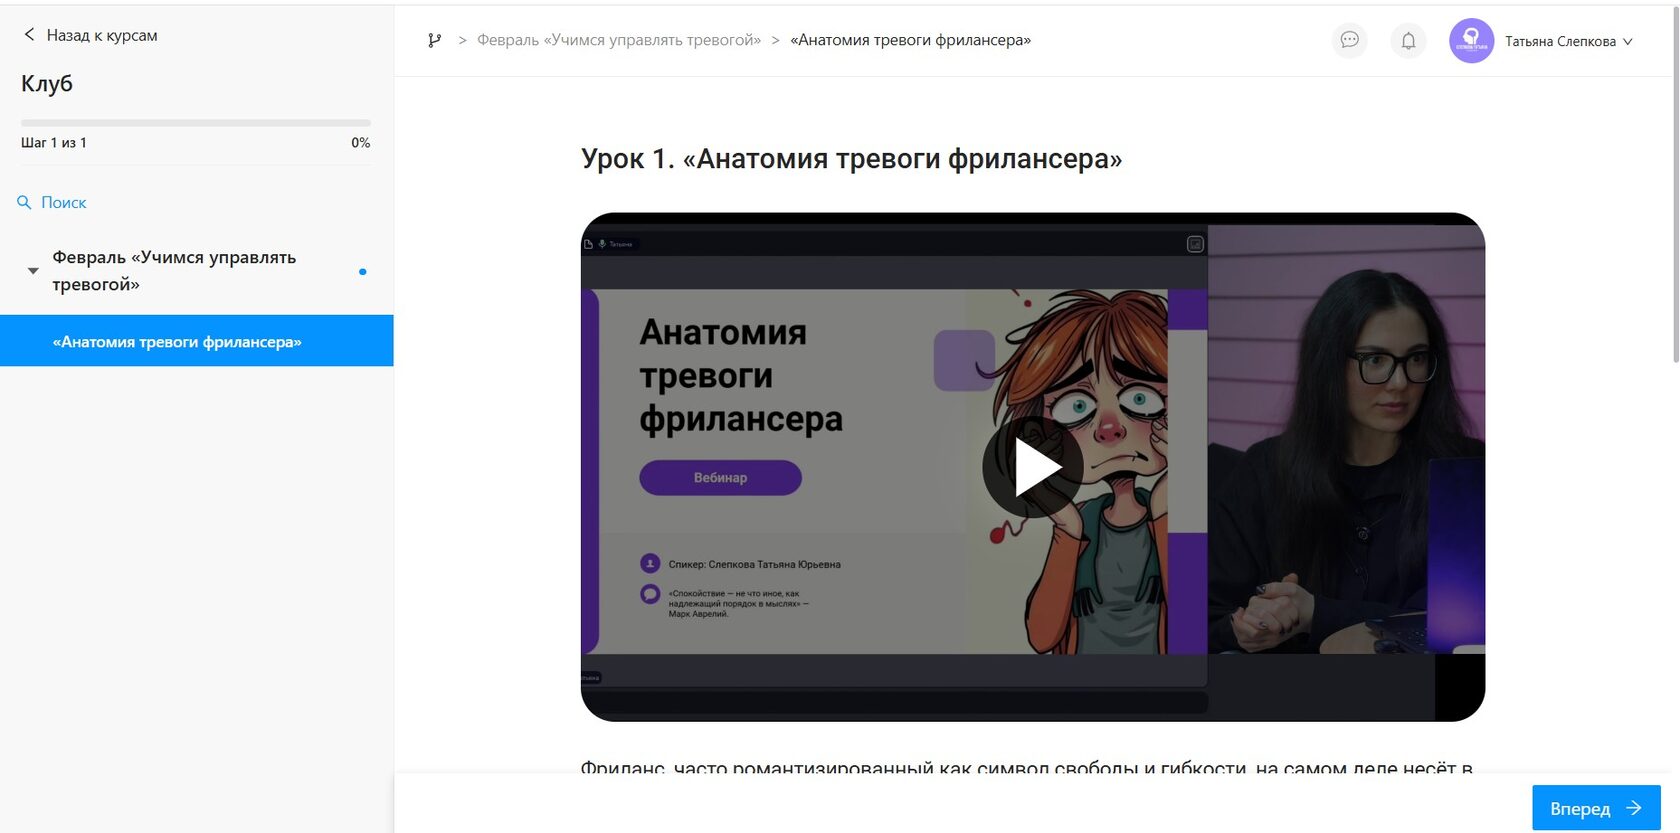Click the search magnifier icon in sidebar
Image resolution: width=1680 pixels, height=833 pixels.
(25, 202)
